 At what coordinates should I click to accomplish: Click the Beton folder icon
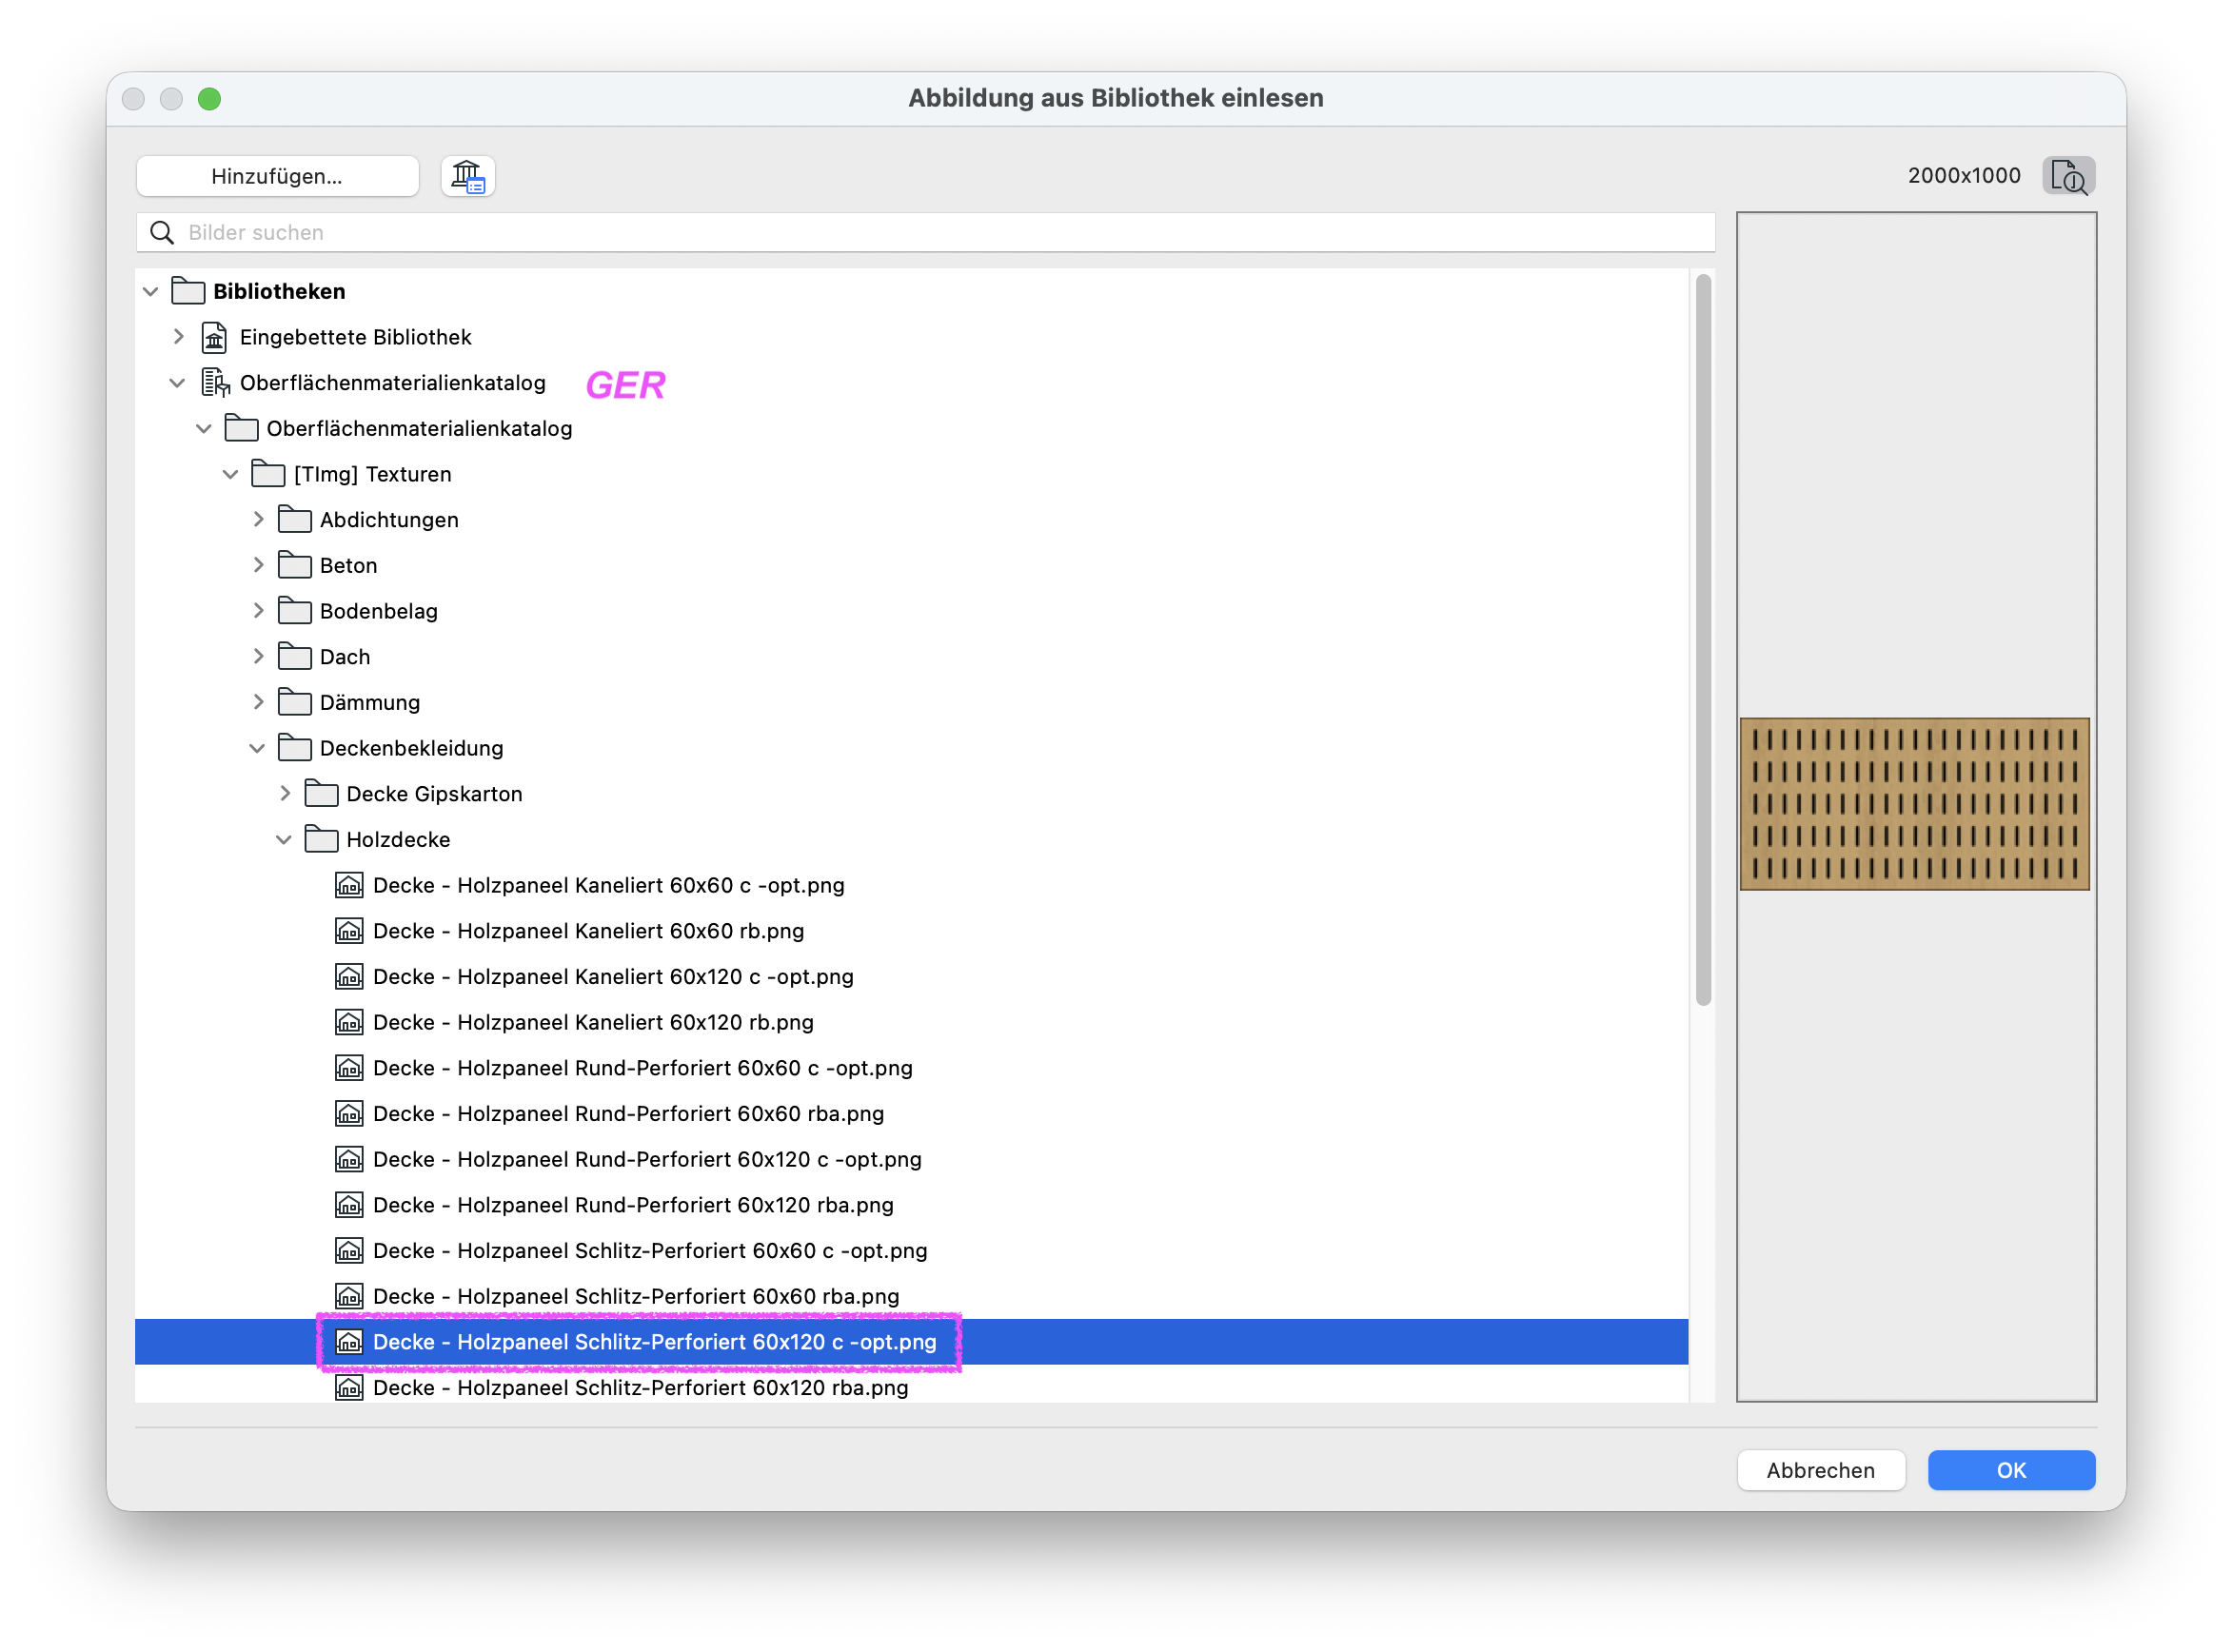[294, 565]
